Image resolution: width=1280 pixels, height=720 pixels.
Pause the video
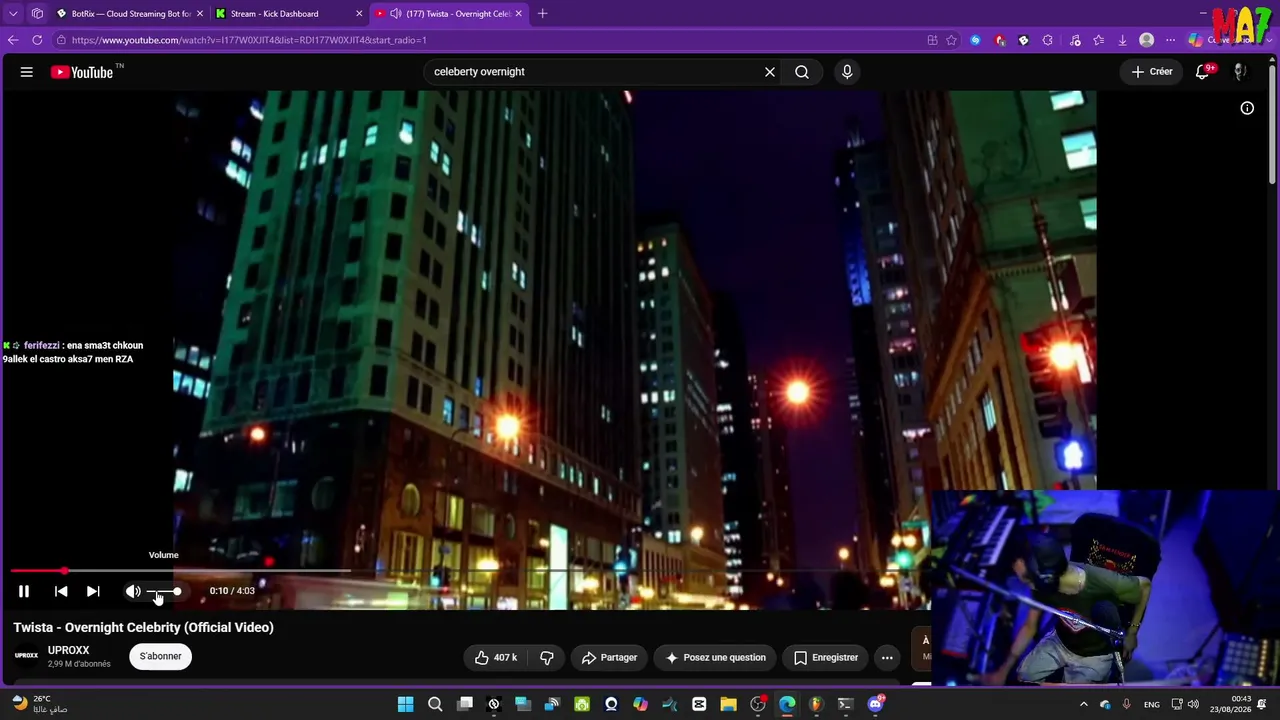pyautogui.click(x=24, y=591)
